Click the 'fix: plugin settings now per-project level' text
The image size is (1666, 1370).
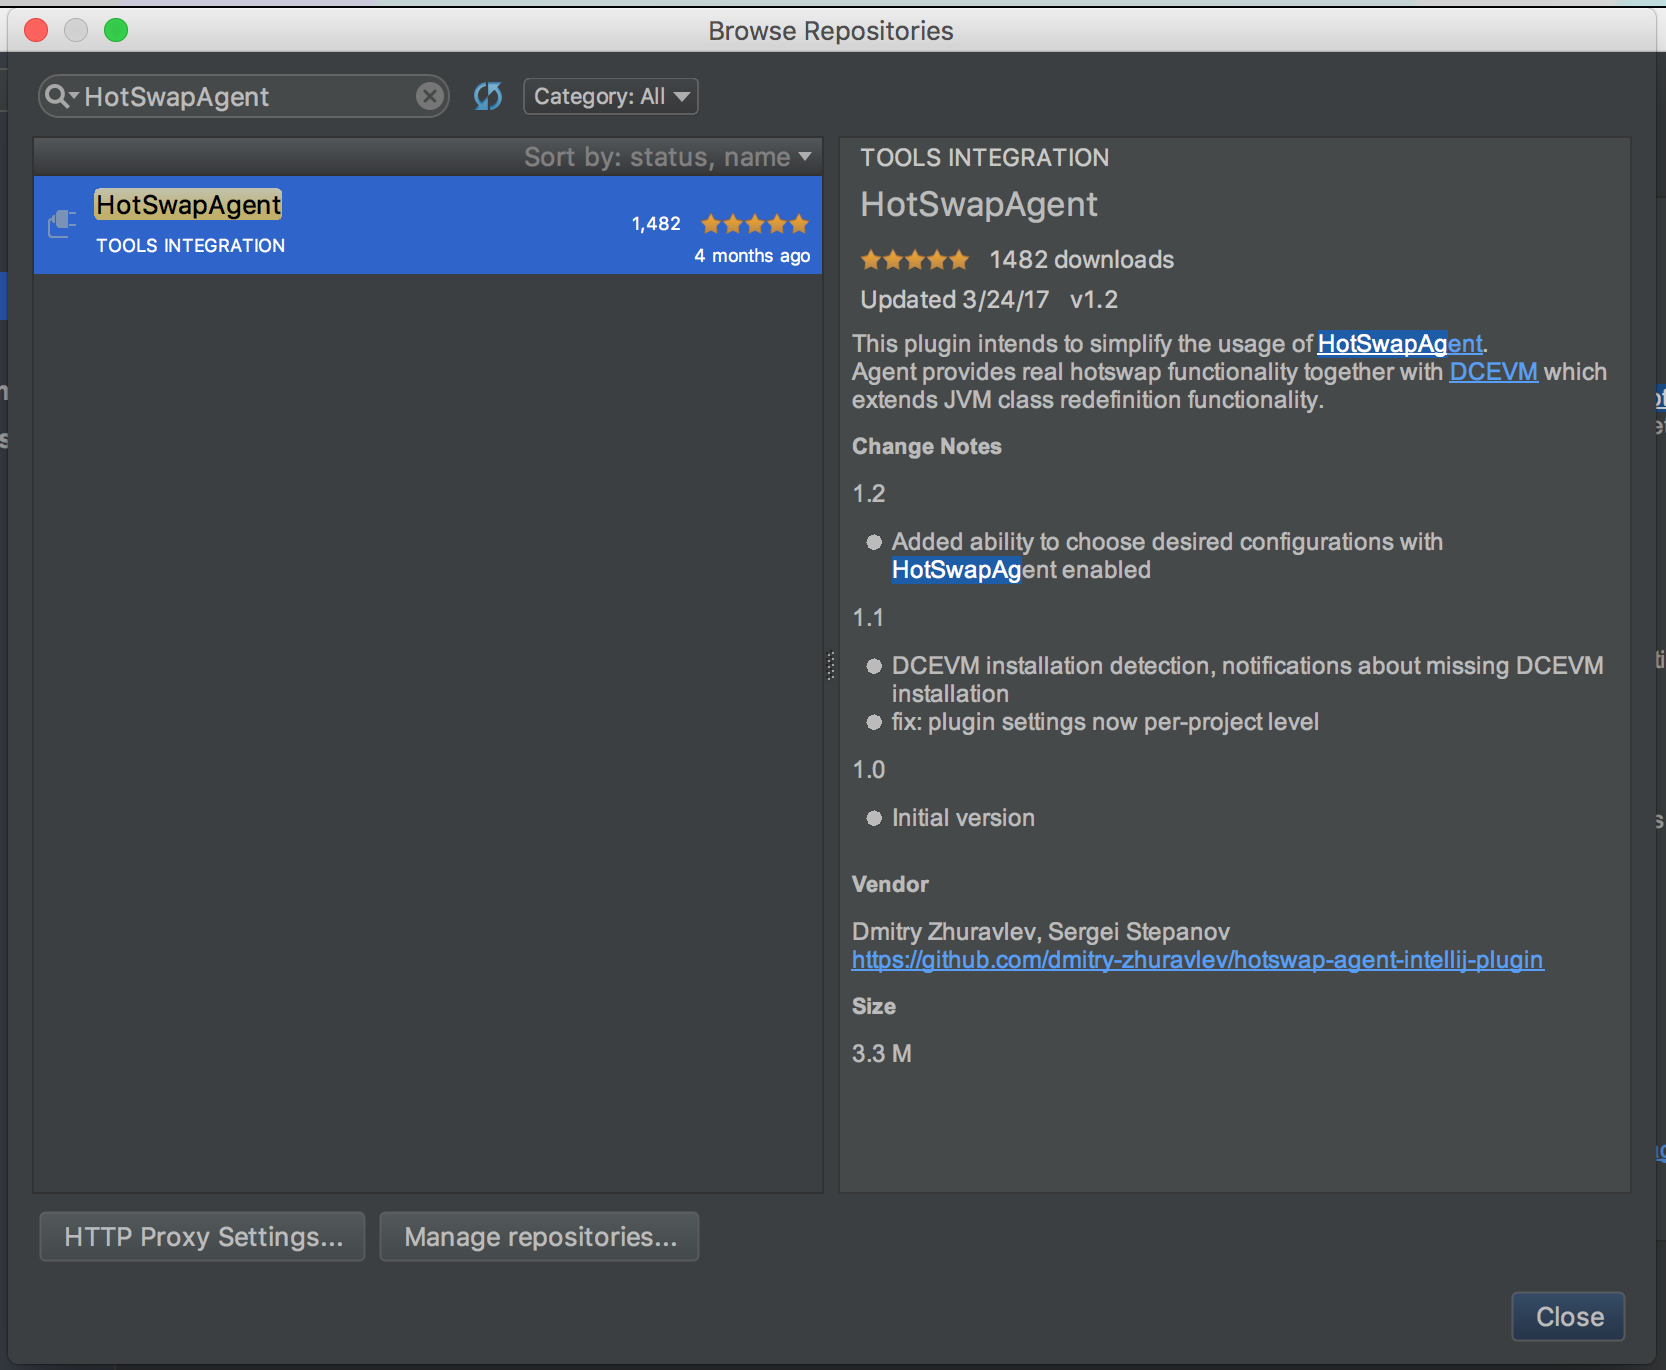coord(1105,722)
